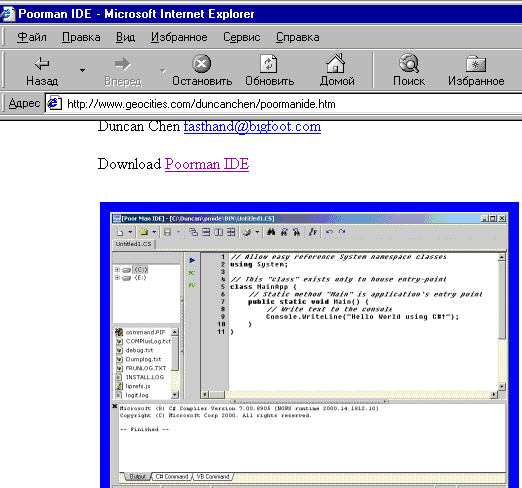Click Cascade windows icon in Poorman IDE toolbar

193,232
